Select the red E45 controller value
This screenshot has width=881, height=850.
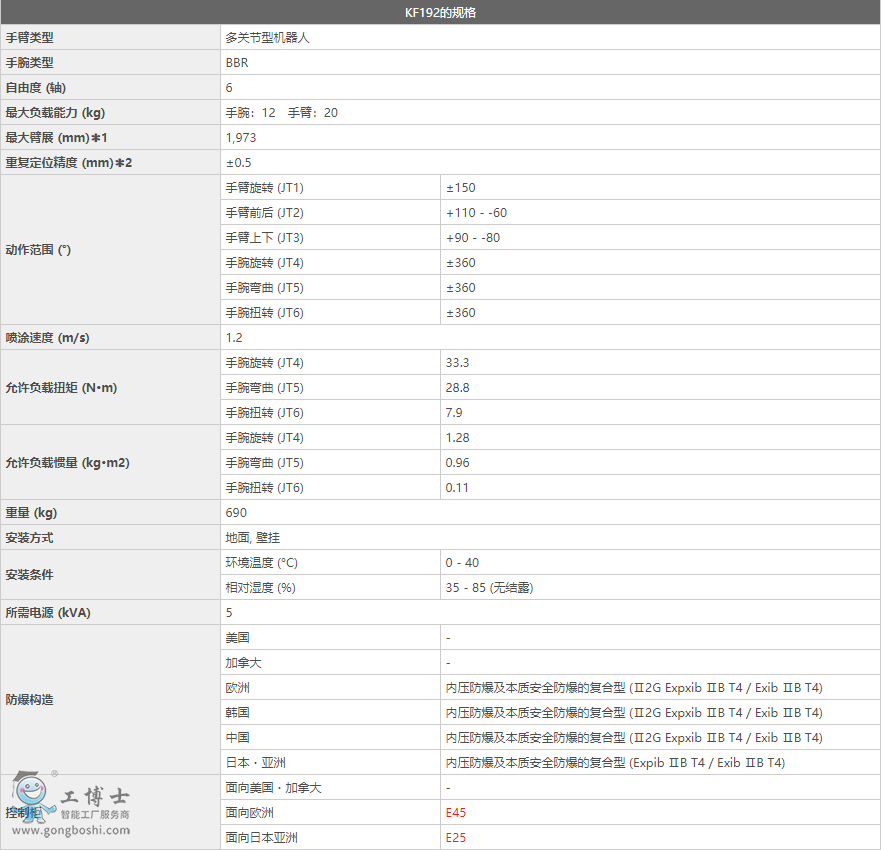coord(454,812)
